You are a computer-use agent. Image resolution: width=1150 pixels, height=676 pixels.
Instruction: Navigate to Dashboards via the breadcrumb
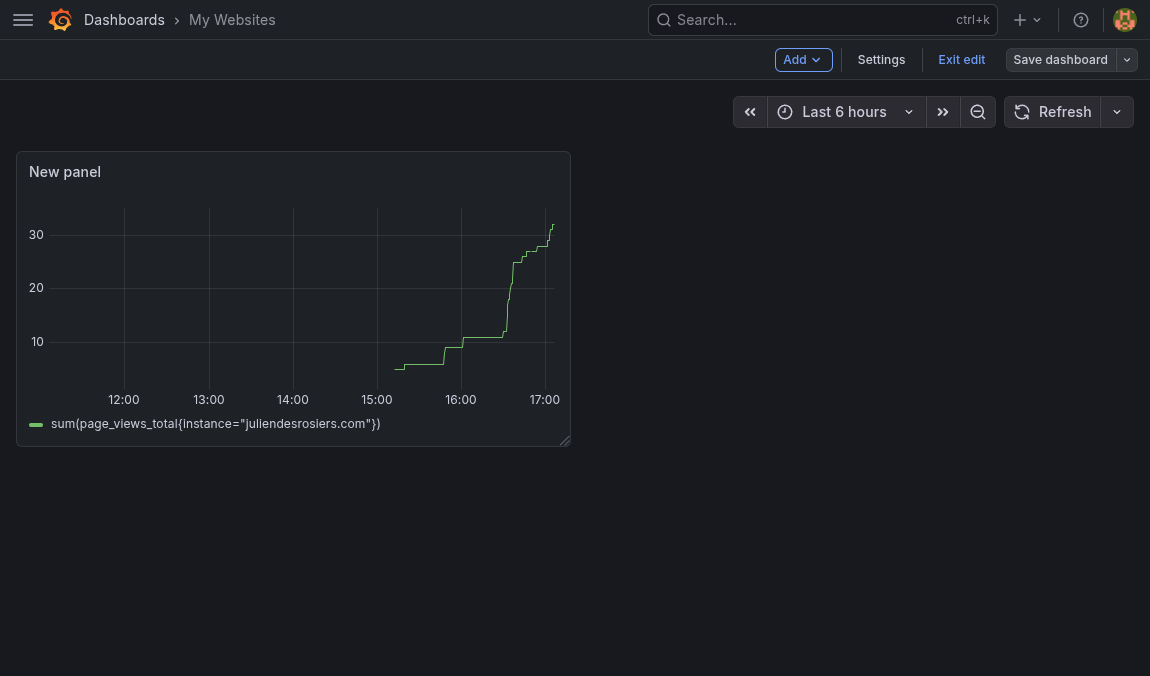pyautogui.click(x=124, y=19)
